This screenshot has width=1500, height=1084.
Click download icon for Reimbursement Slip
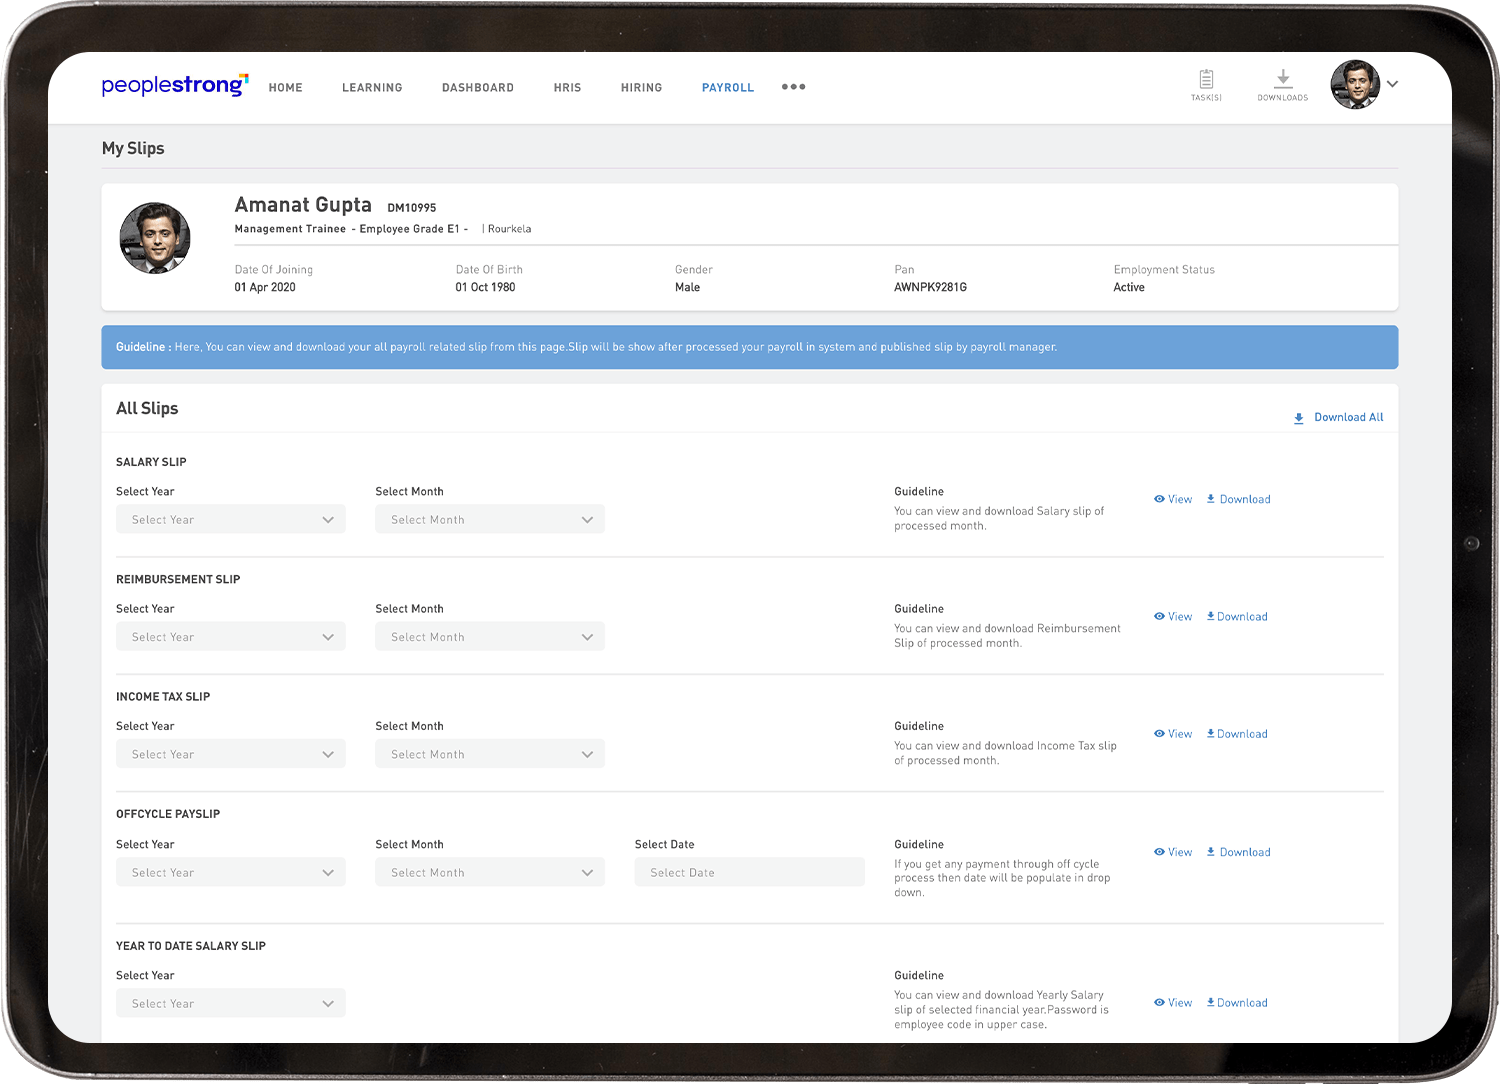tap(1210, 617)
